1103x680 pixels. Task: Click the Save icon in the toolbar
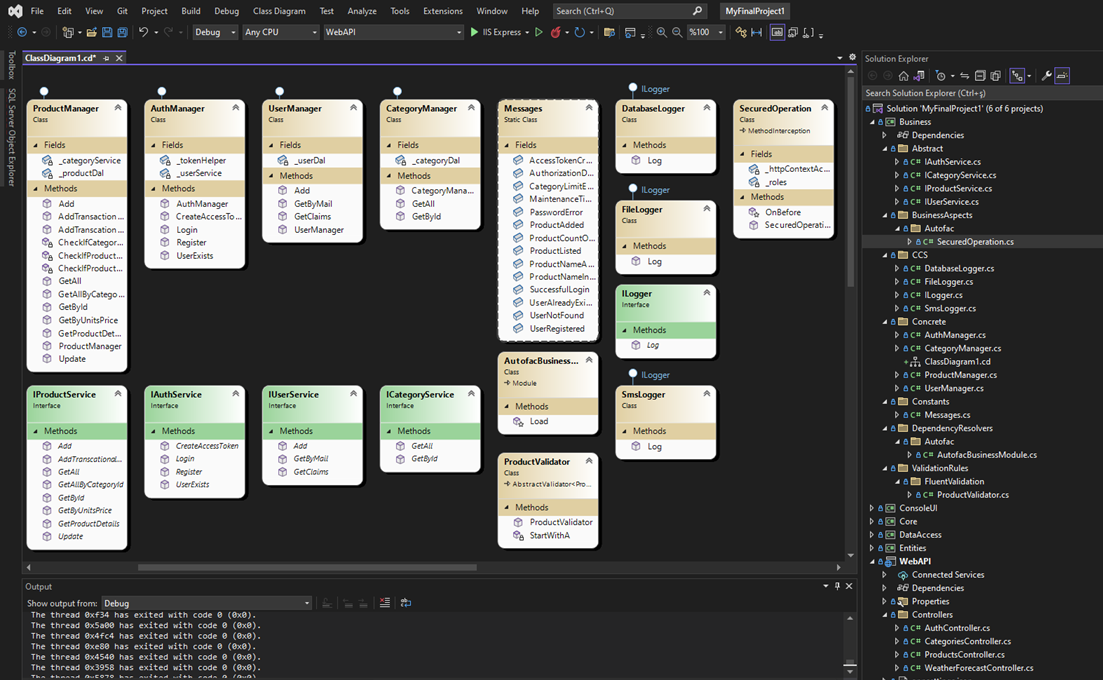107,32
